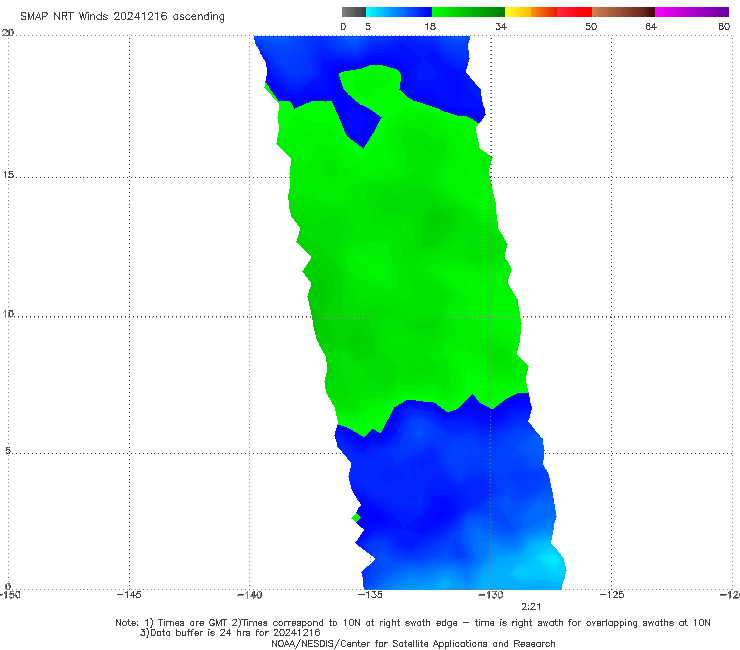Click the "34" color bar scale label

coord(501,27)
